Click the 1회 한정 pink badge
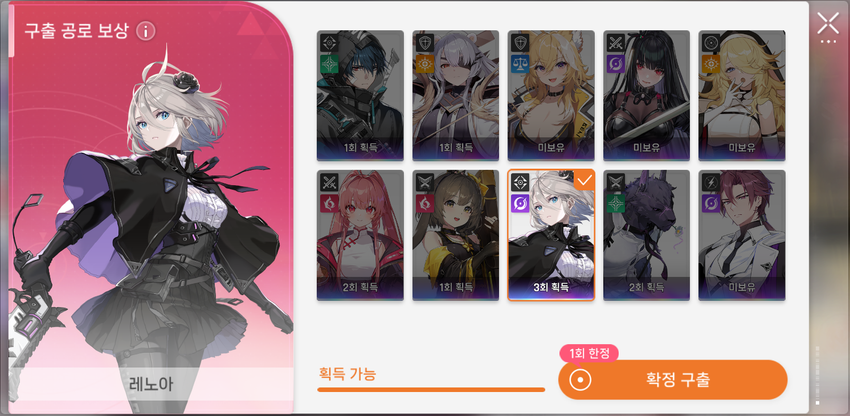The height and width of the screenshot is (416, 850). pyautogui.click(x=589, y=354)
